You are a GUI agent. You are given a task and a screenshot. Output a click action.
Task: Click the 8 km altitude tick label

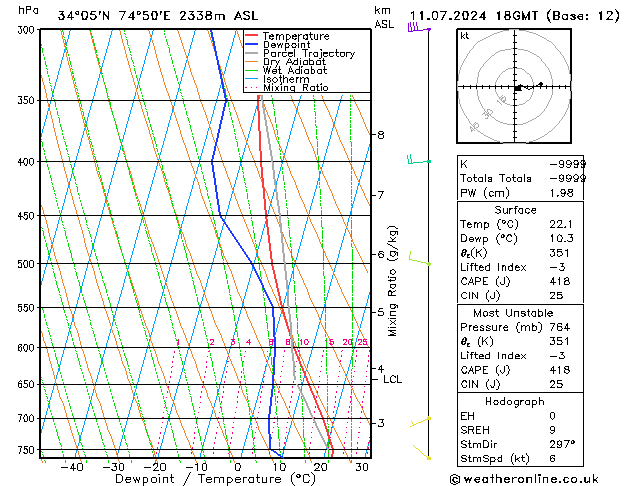tap(381, 135)
